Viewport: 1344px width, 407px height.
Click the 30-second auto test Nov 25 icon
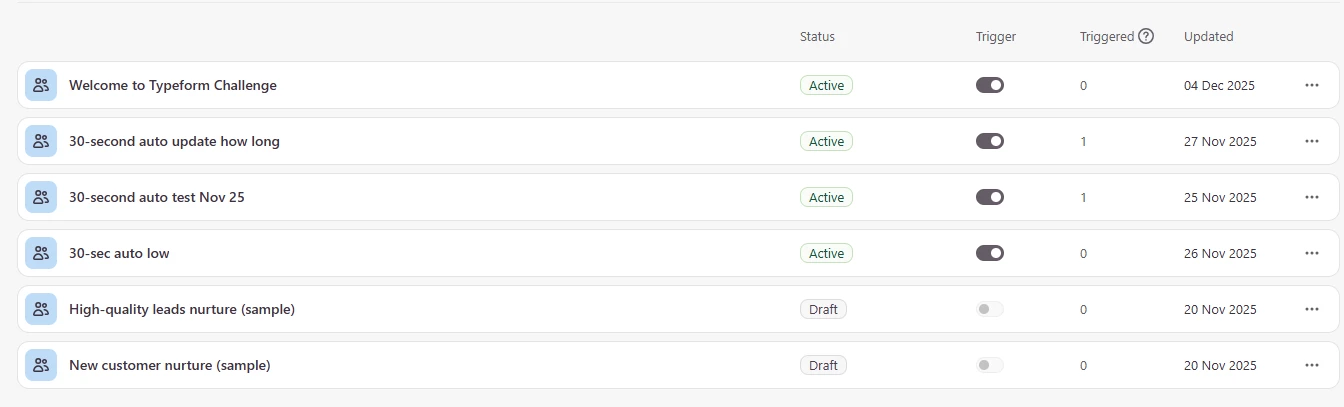(41, 197)
